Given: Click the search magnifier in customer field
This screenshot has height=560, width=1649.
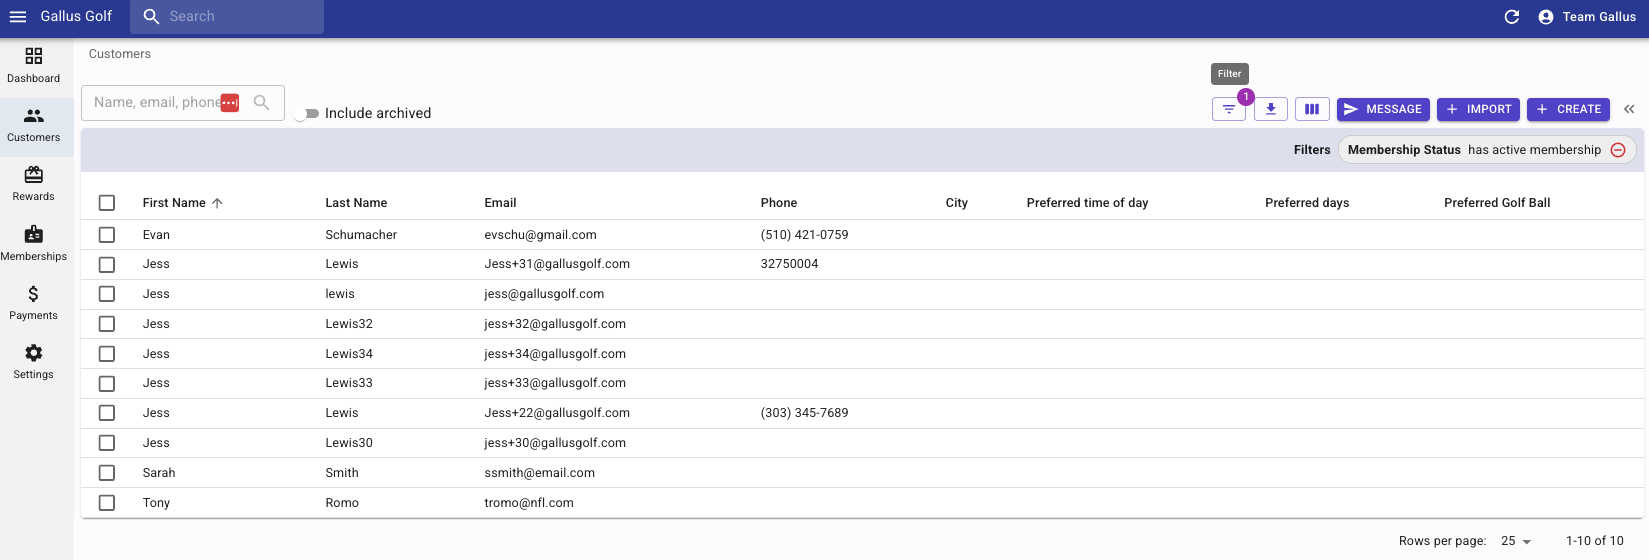Looking at the screenshot, I should coord(261,102).
